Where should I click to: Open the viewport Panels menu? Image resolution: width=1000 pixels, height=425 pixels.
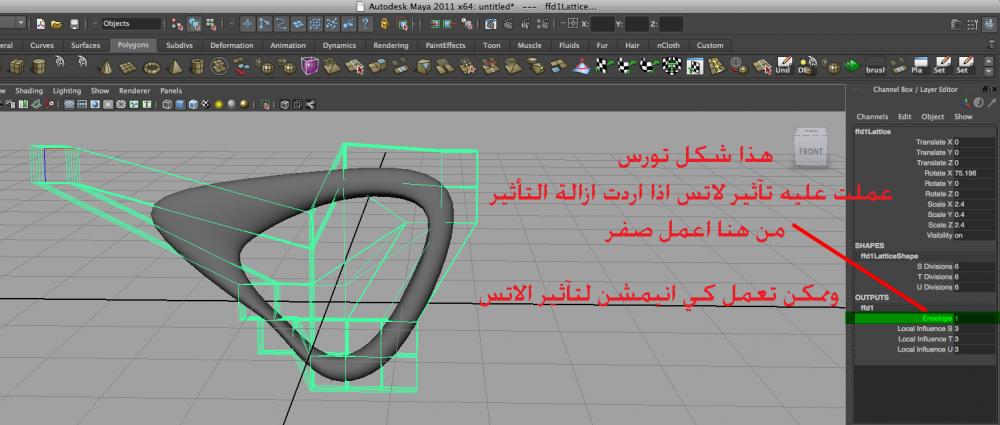point(171,91)
